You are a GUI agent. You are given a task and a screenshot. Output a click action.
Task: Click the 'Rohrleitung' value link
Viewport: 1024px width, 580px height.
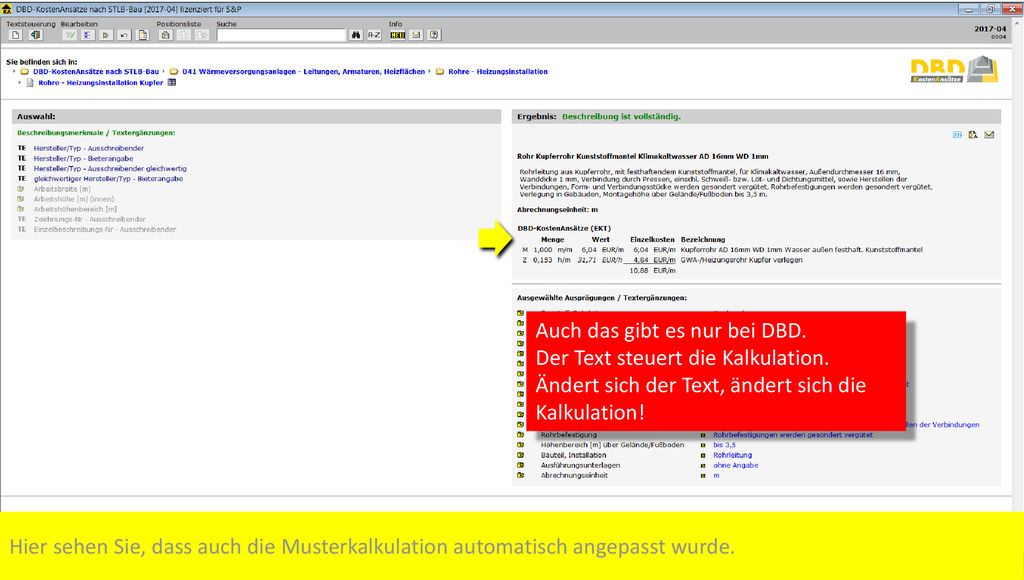click(733, 455)
